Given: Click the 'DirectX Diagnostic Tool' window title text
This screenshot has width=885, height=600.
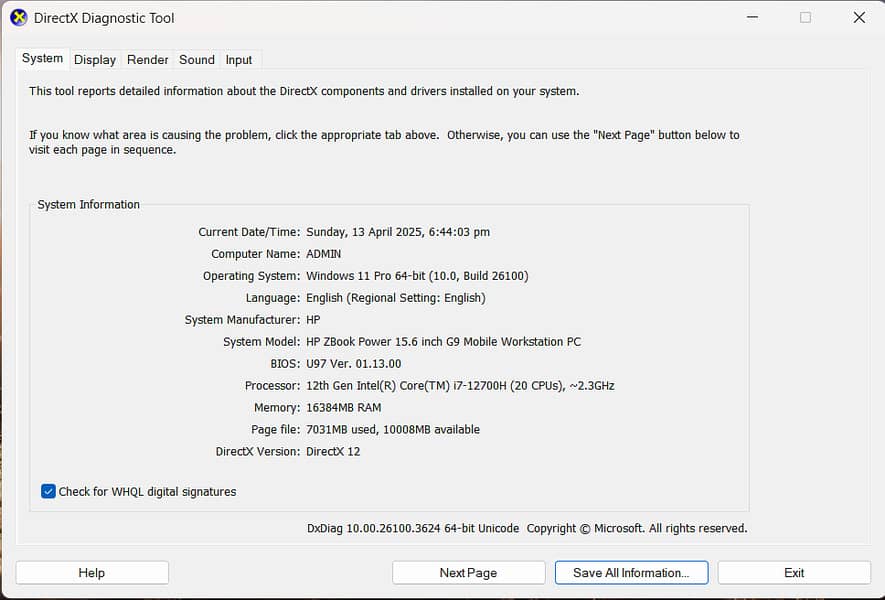Looking at the screenshot, I should coord(104,18).
